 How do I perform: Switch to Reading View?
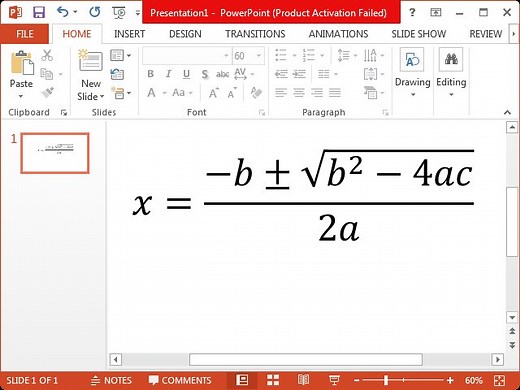point(303,380)
